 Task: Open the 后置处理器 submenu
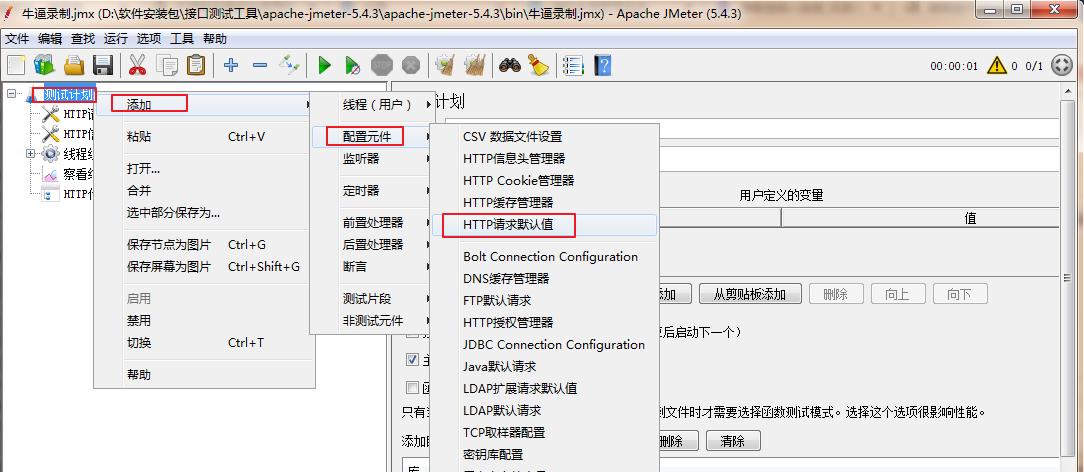pos(371,245)
